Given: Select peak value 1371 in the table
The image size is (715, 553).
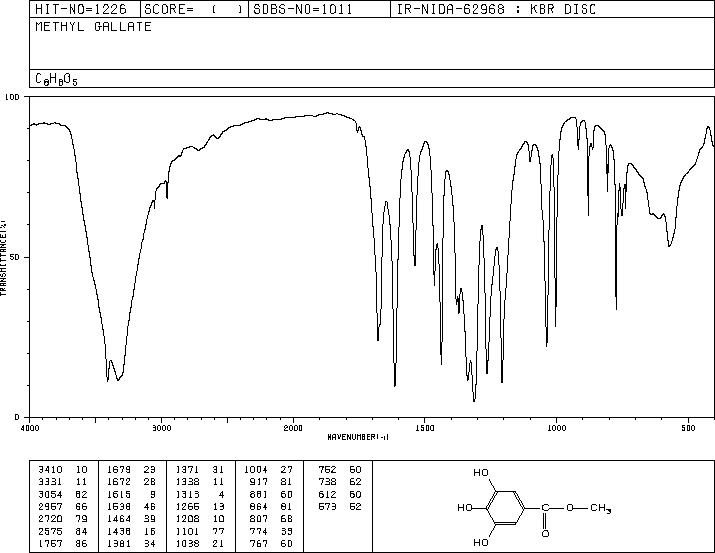Looking at the screenshot, I should pyautogui.click(x=187, y=470).
